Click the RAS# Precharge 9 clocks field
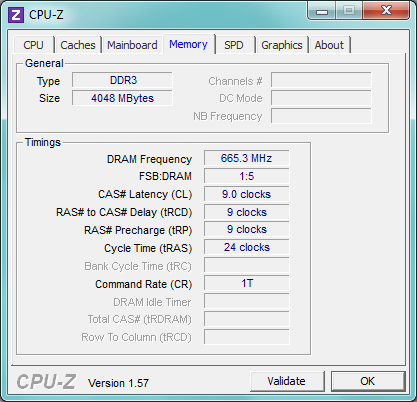Viewport: 417px width, 402px height. click(247, 229)
